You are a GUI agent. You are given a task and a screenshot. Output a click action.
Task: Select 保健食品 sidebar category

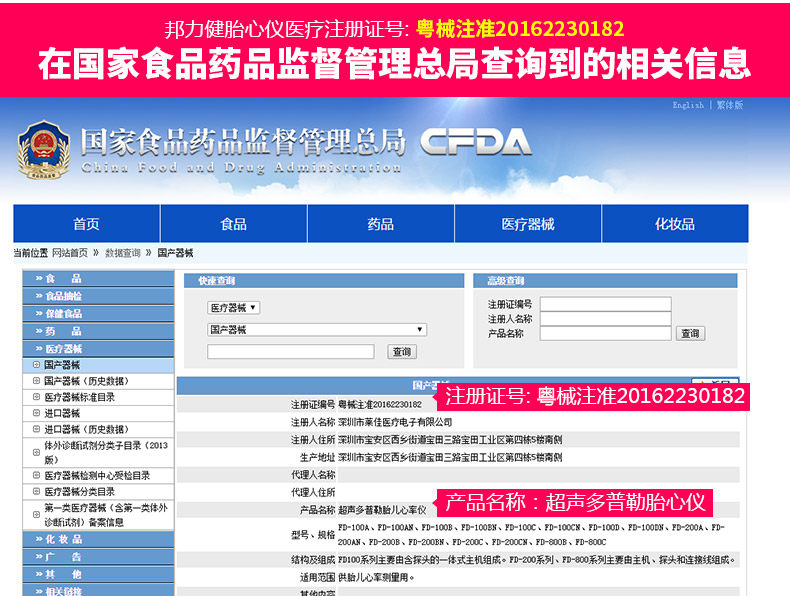pyautogui.click(x=98, y=313)
